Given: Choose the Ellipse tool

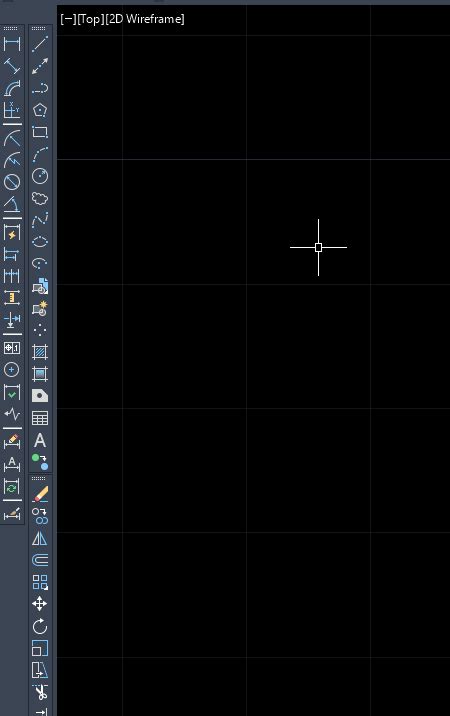Looking at the screenshot, I should 40,241.
